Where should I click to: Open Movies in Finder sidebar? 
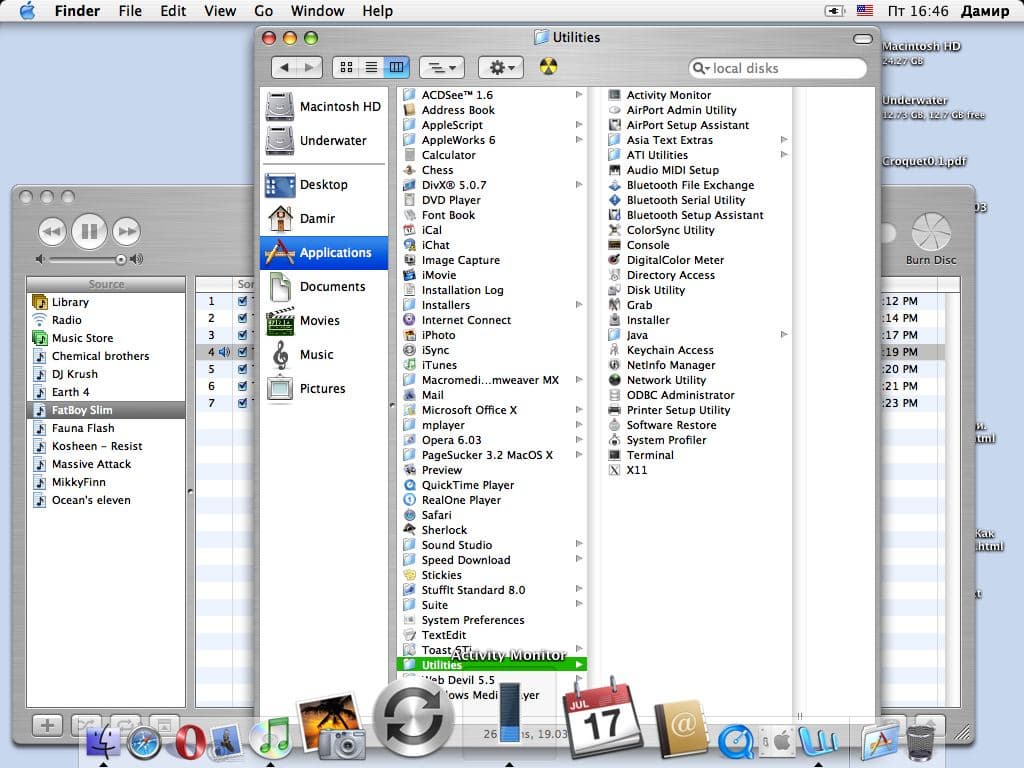[x=324, y=321]
